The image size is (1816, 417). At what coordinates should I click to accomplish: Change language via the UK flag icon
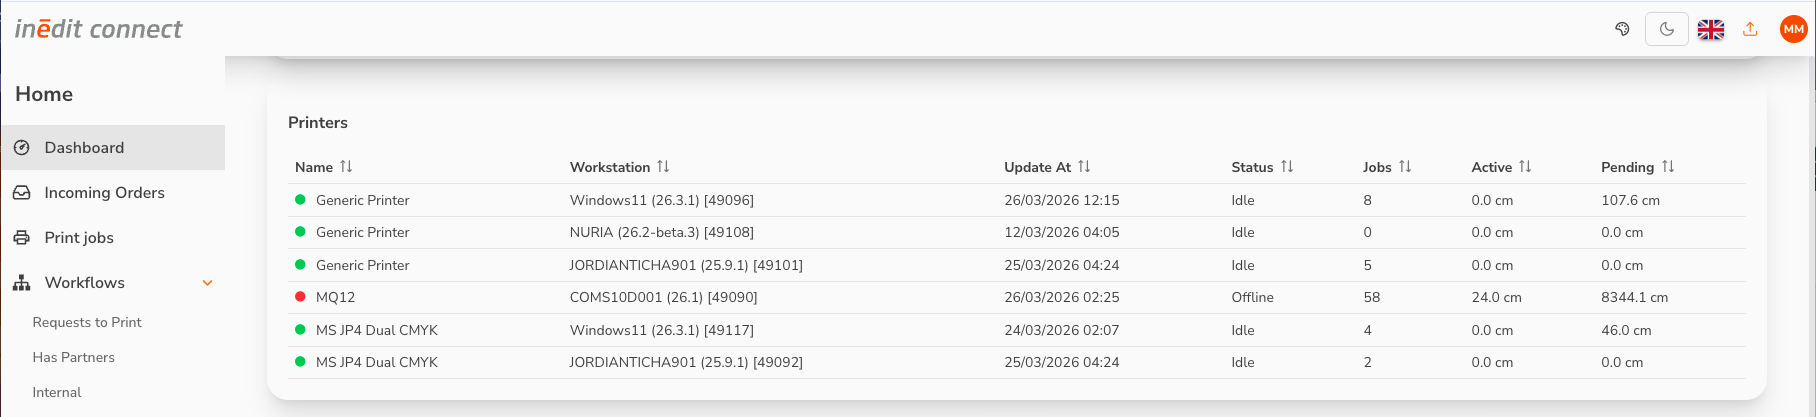(1711, 30)
